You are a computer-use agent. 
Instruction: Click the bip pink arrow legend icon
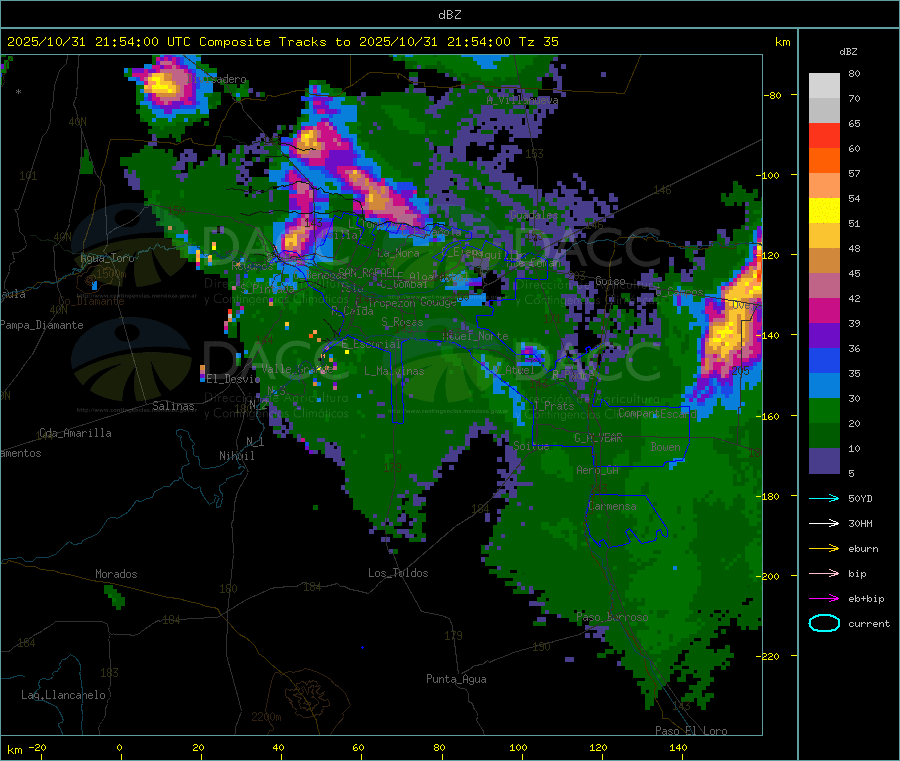pyautogui.click(x=824, y=573)
